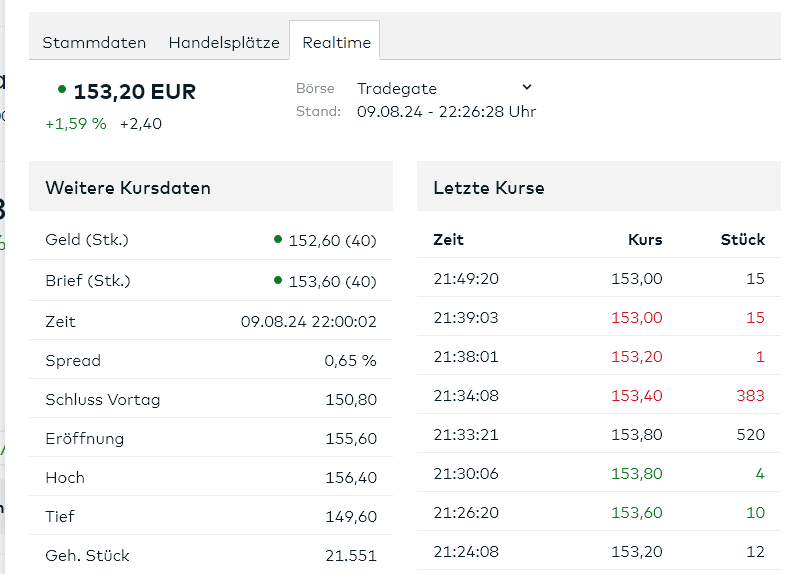
Task: Click the Zeit column header
Action: click(448, 240)
